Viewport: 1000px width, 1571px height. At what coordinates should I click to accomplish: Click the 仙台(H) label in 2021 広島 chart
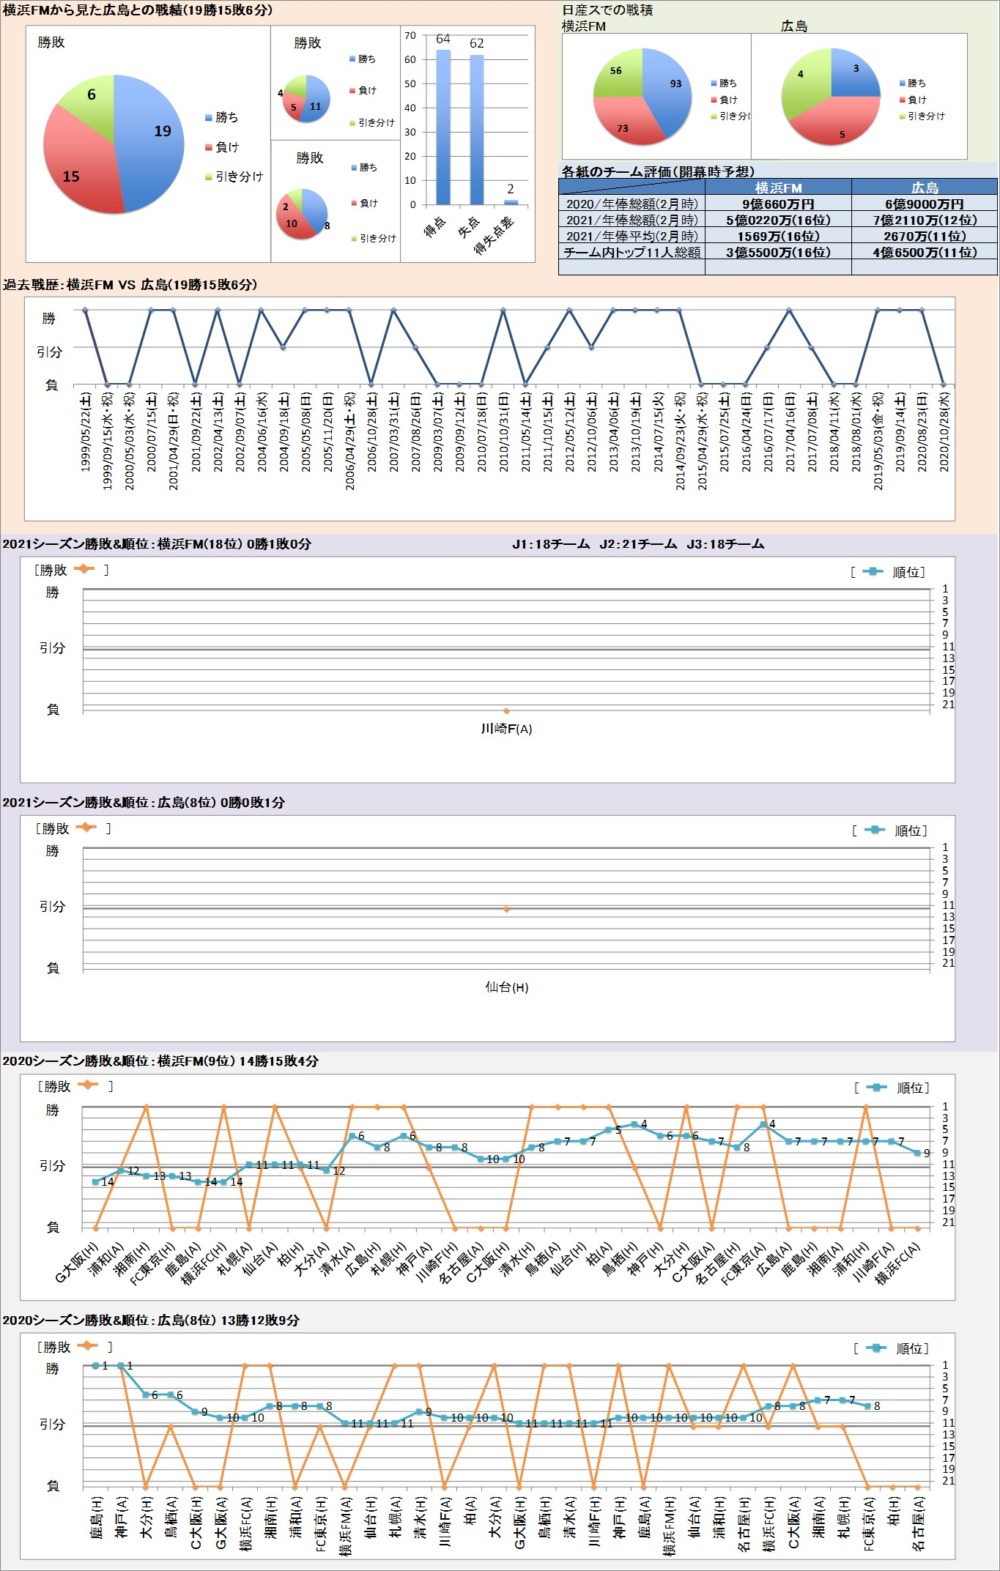coord(507,987)
